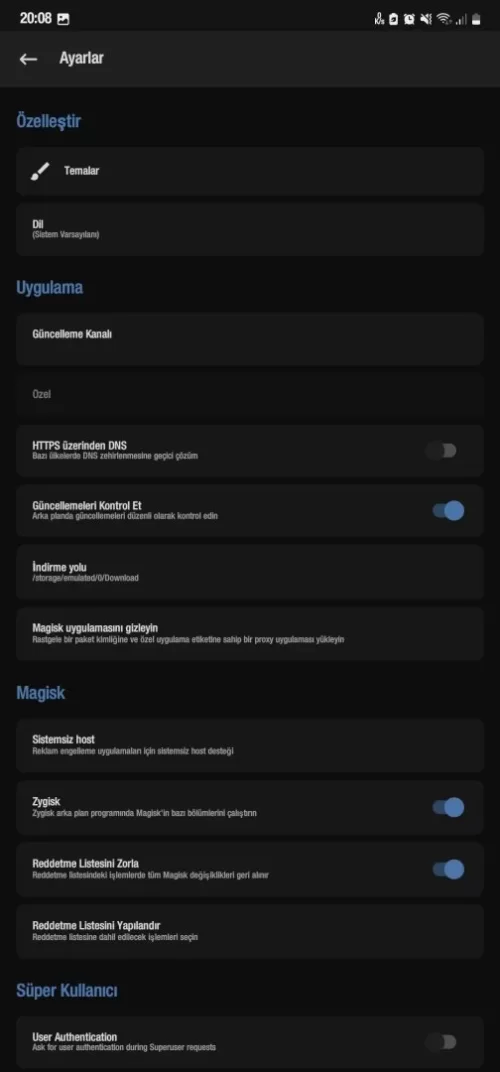This screenshot has height=1072, width=500.
Task: Tap the image notification icon beside the clock
Action: point(63,19)
